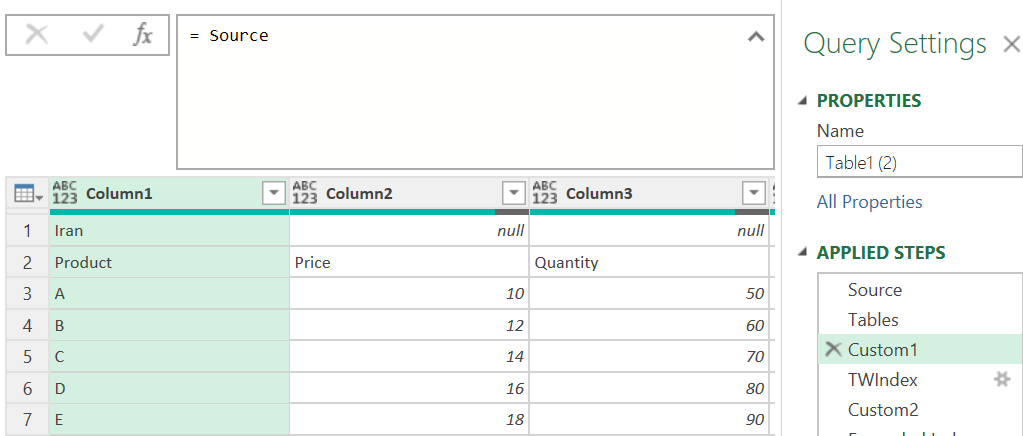The image size is (1023, 436).
Task: Collapse the APPLIED STEPS section triangle
Action: tap(803, 253)
